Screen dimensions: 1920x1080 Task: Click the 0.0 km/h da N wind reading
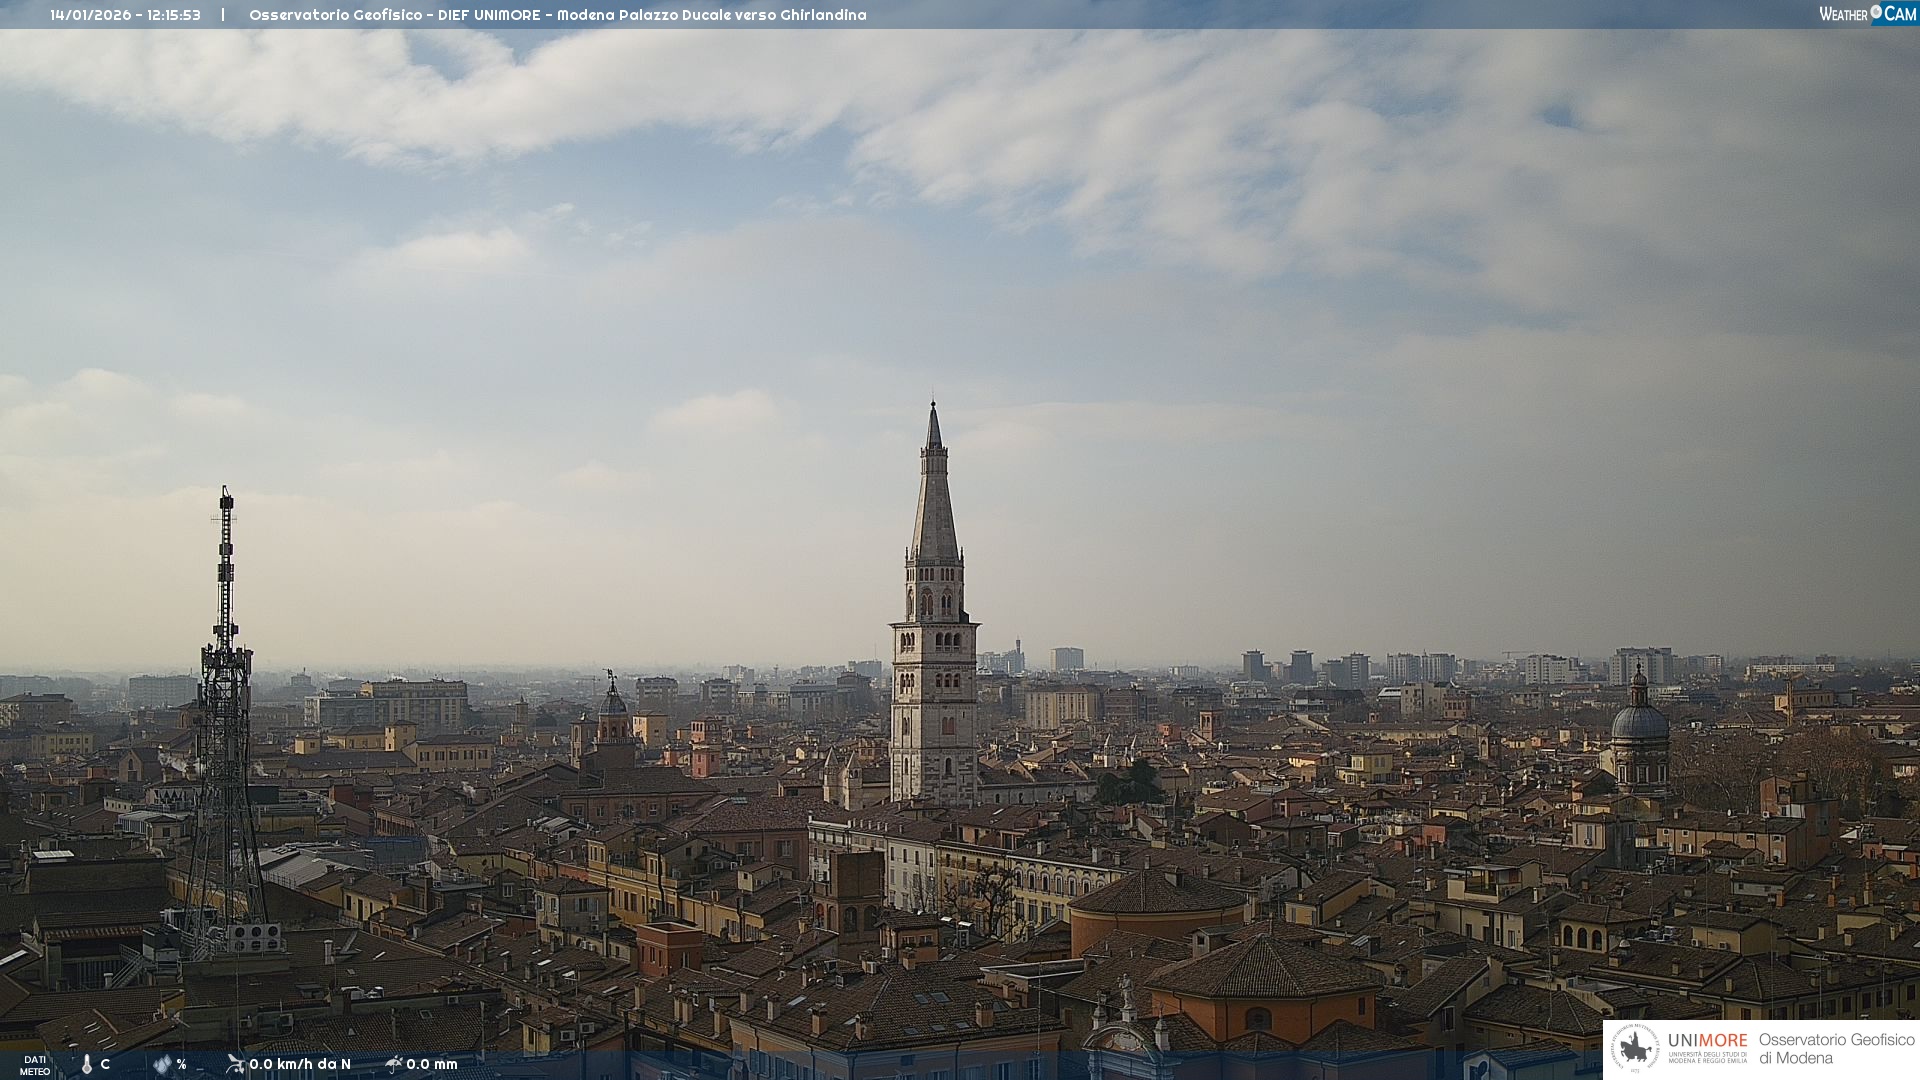pos(300,1064)
